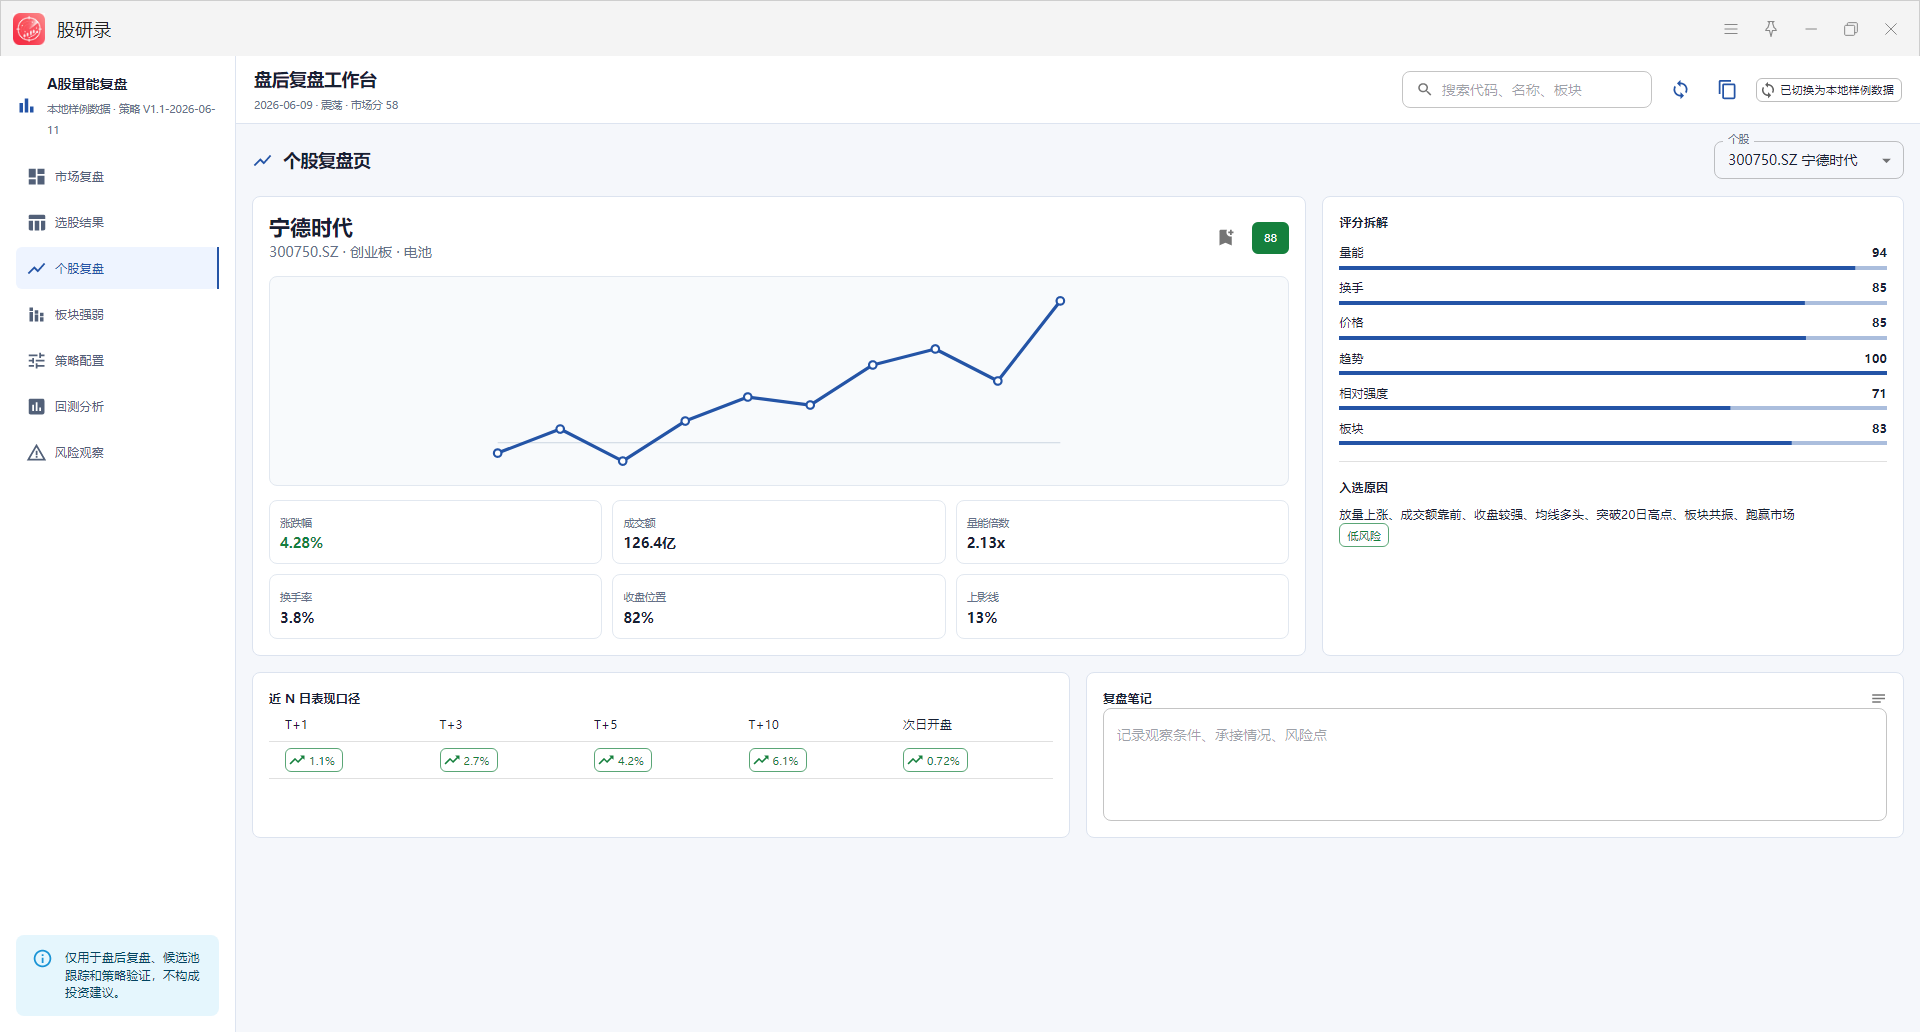
Task: Click the 量能倍数 2.13x value
Action: (x=986, y=543)
